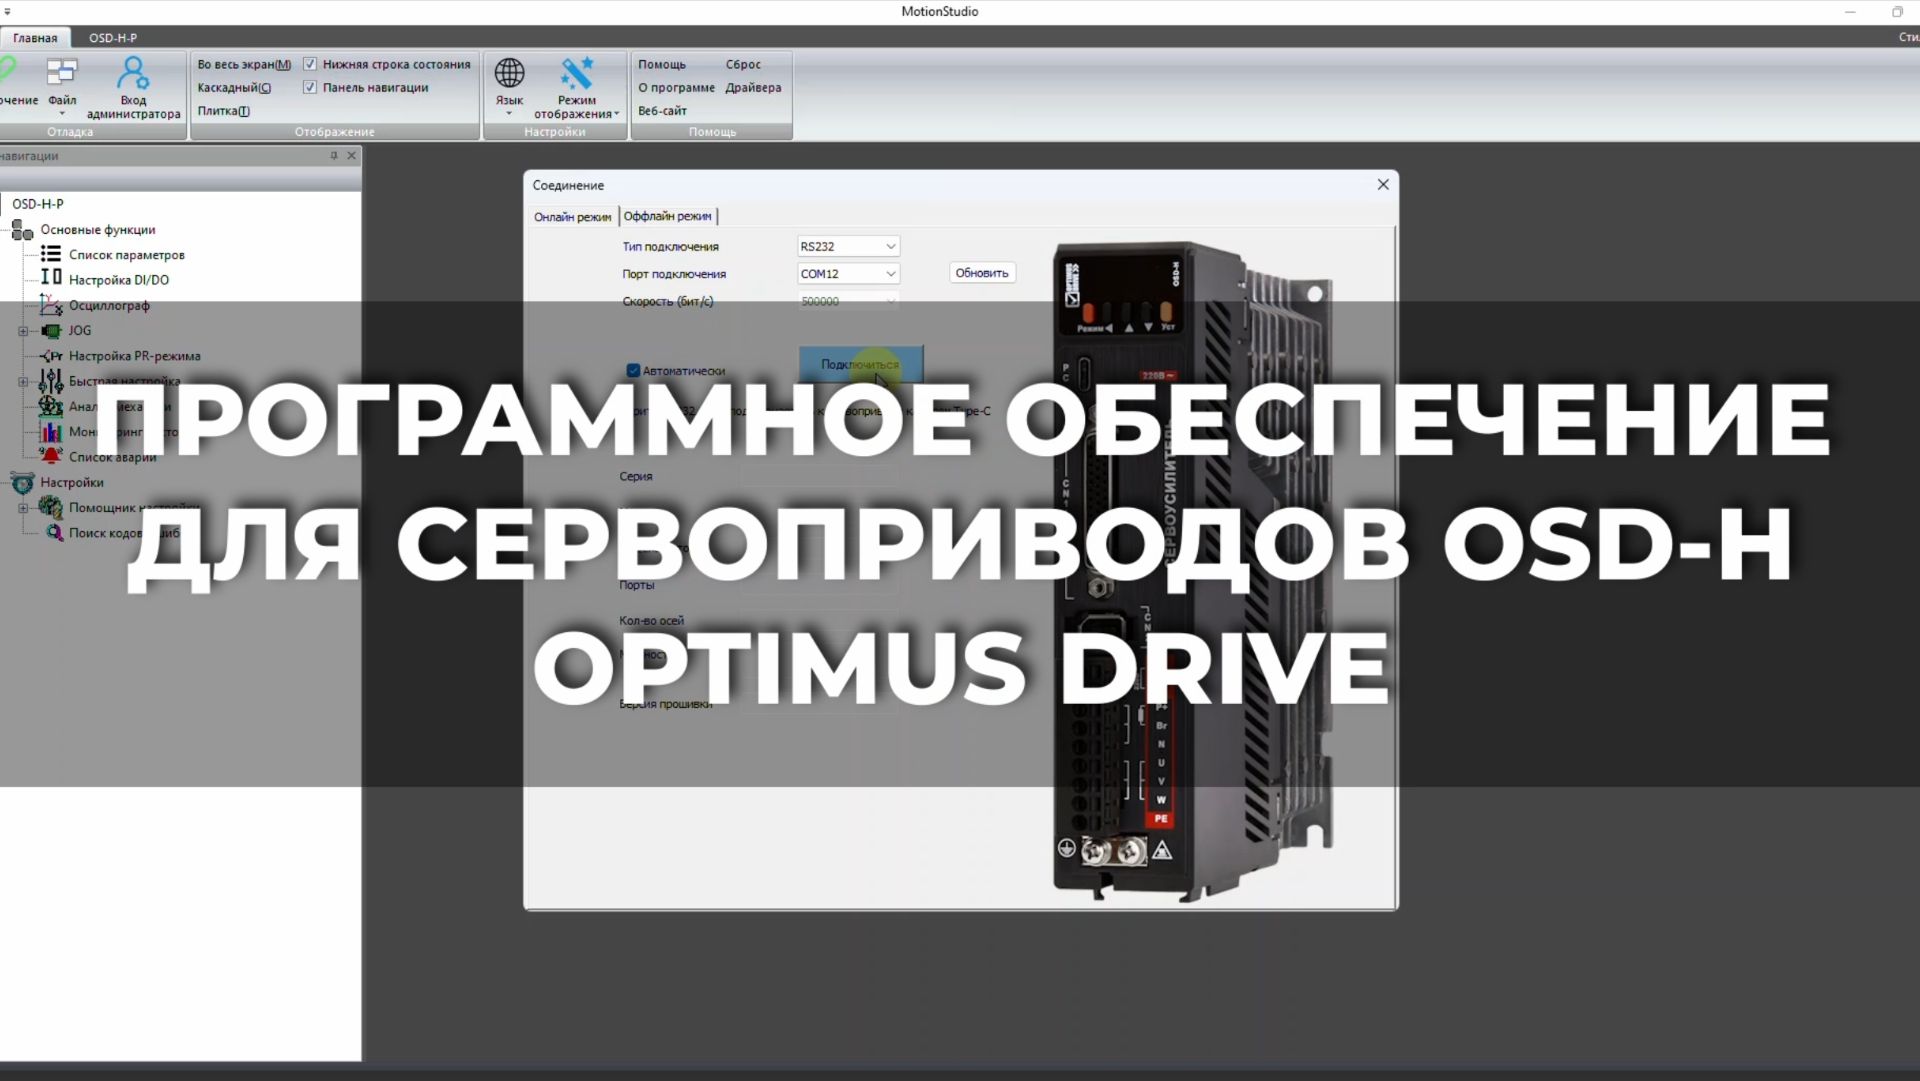Click the Драйвера button
This screenshot has width=1920, height=1081.
pos(753,87)
